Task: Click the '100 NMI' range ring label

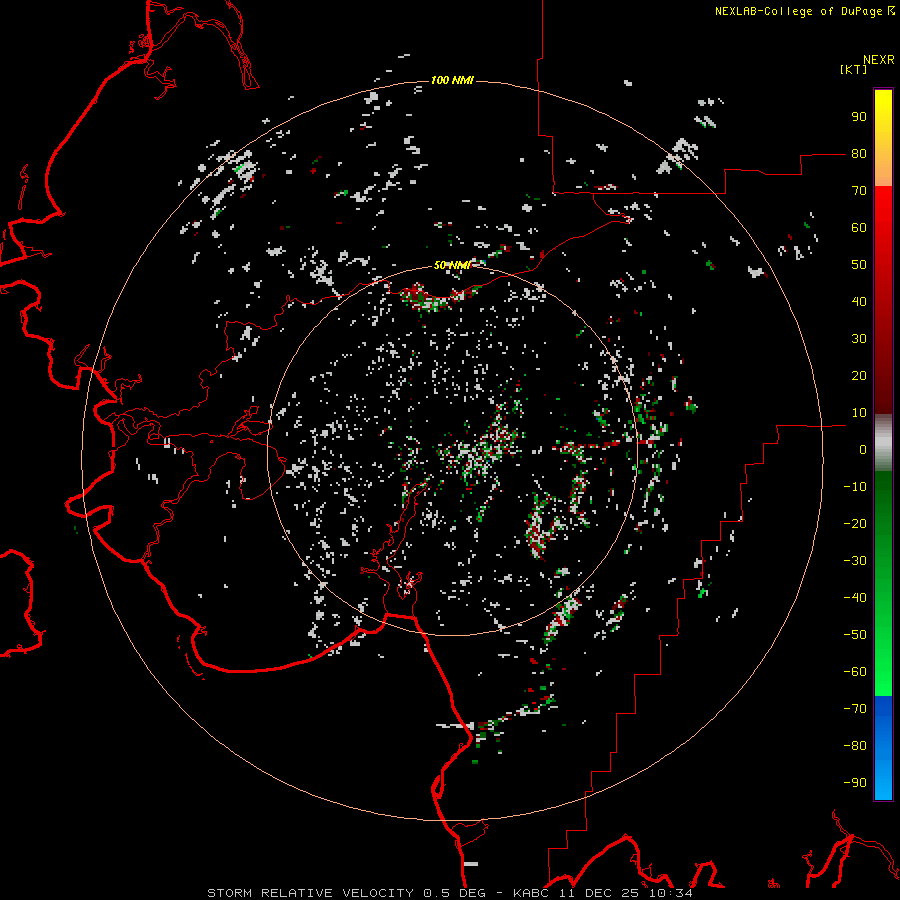Action: pyautogui.click(x=452, y=80)
